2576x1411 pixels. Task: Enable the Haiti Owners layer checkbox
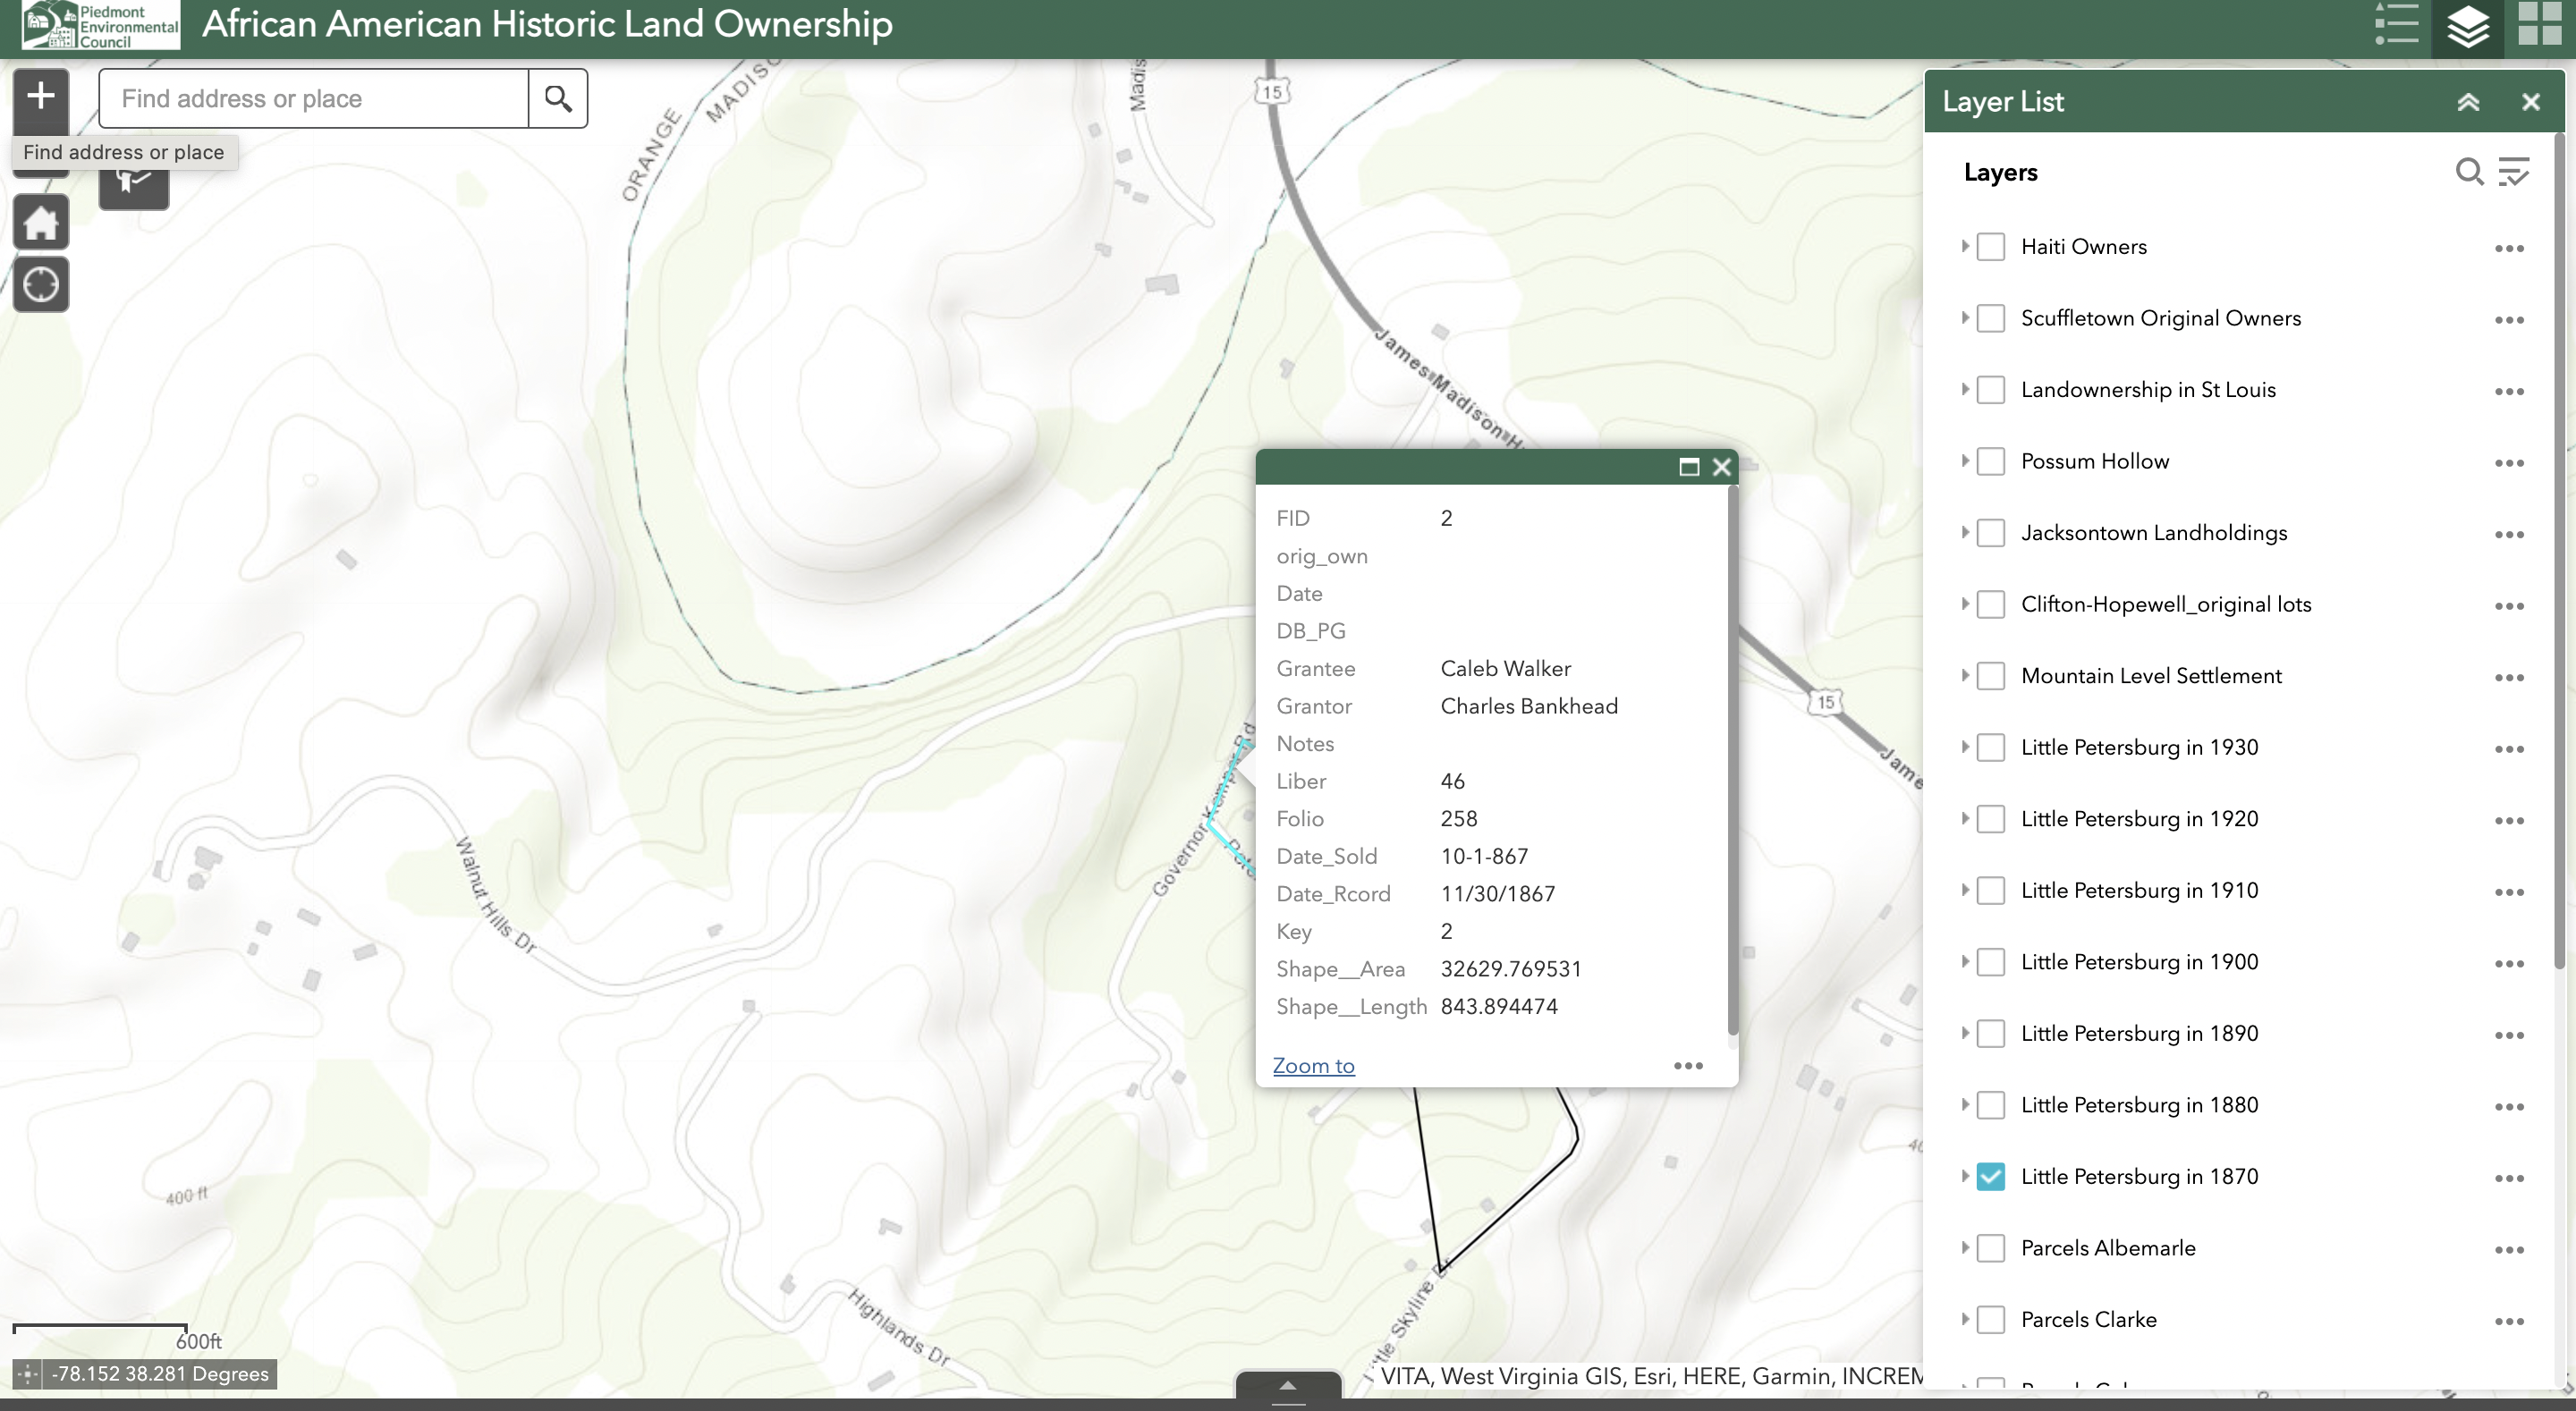coord(1990,247)
